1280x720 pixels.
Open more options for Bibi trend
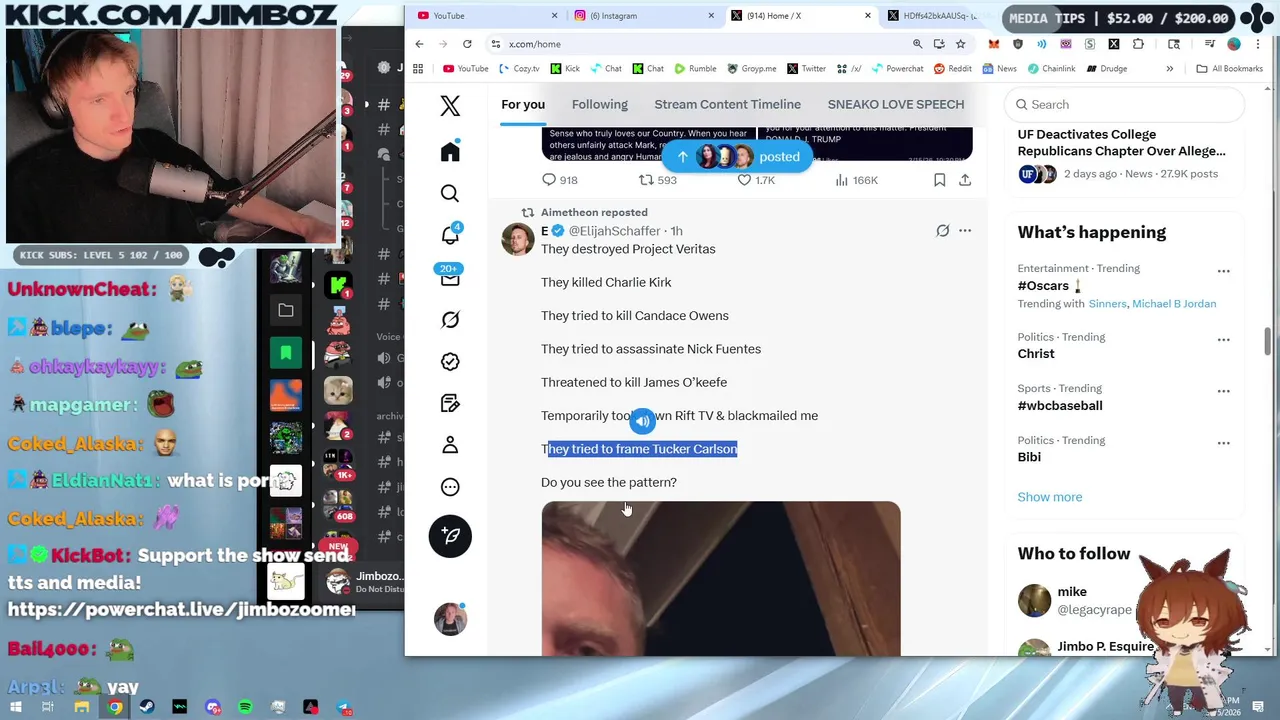pos(1223,443)
